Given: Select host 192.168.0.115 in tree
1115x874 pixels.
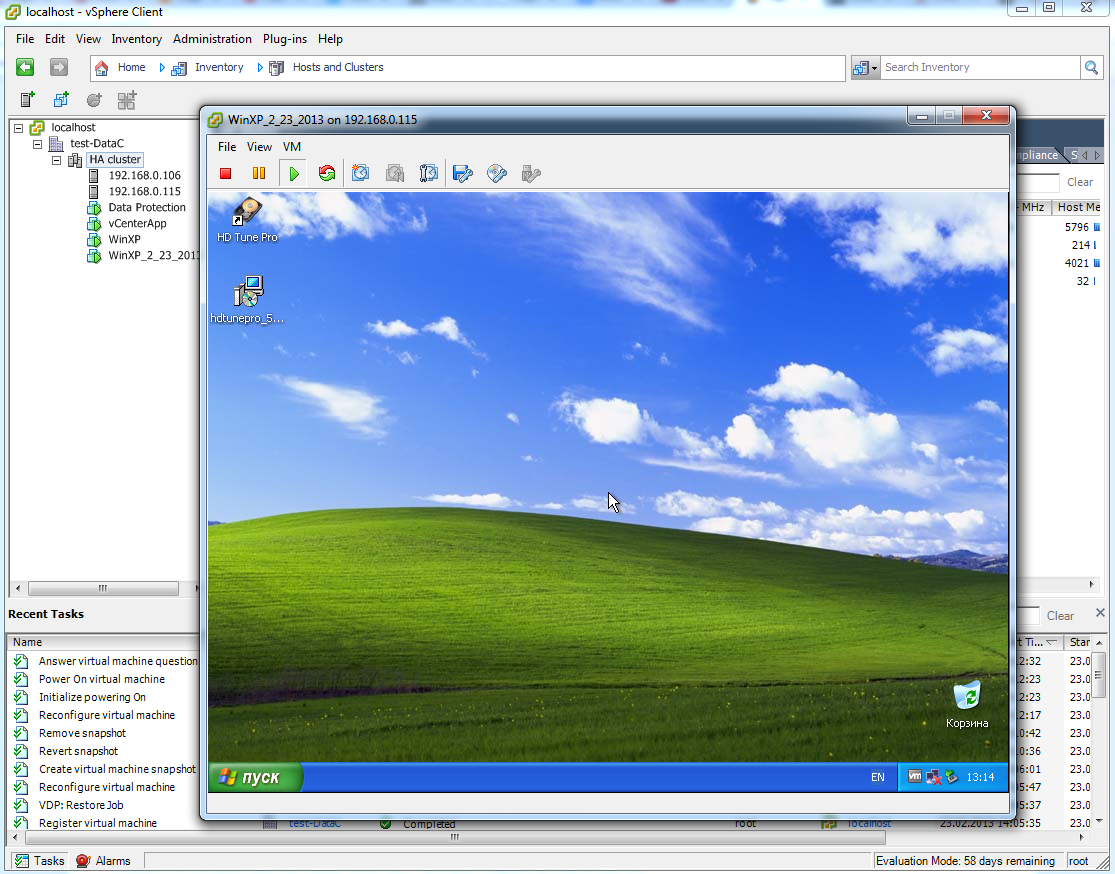Looking at the screenshot, I should pos(144,191).
